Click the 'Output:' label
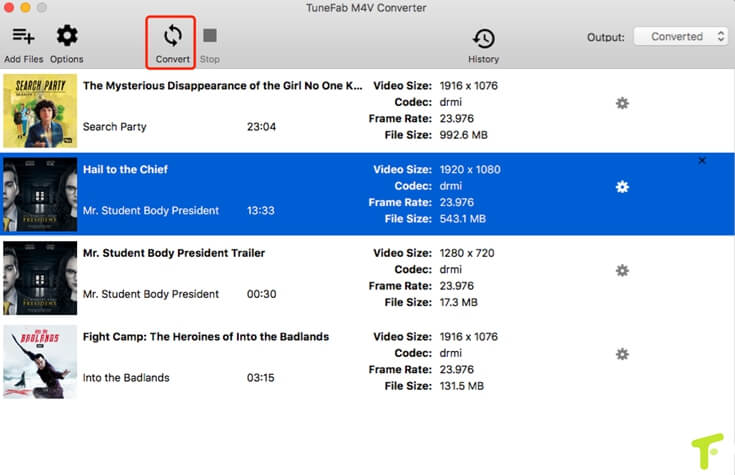Viewport: 735px width, 475px height. pos(605,37)
